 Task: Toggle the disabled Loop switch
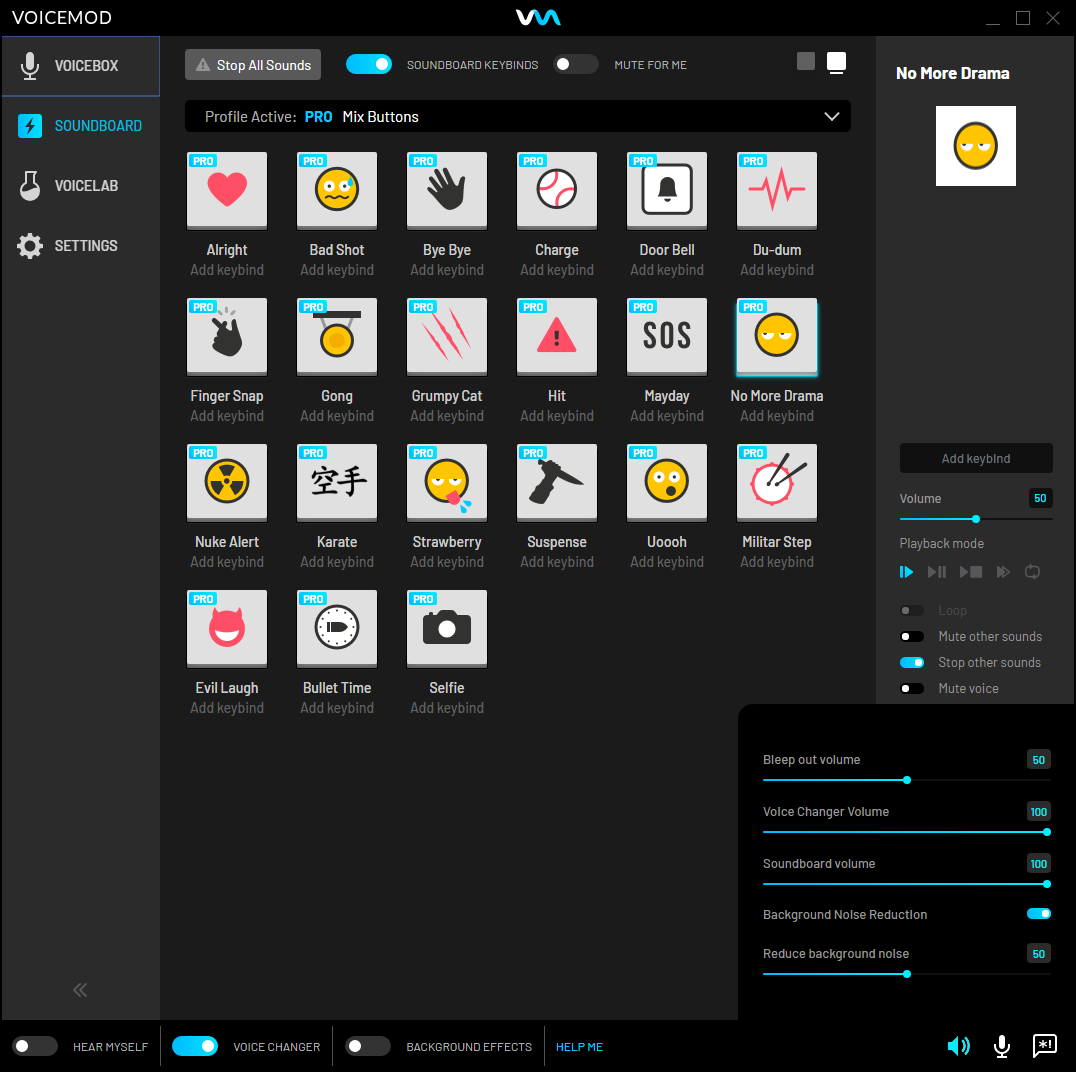(911, 610)
